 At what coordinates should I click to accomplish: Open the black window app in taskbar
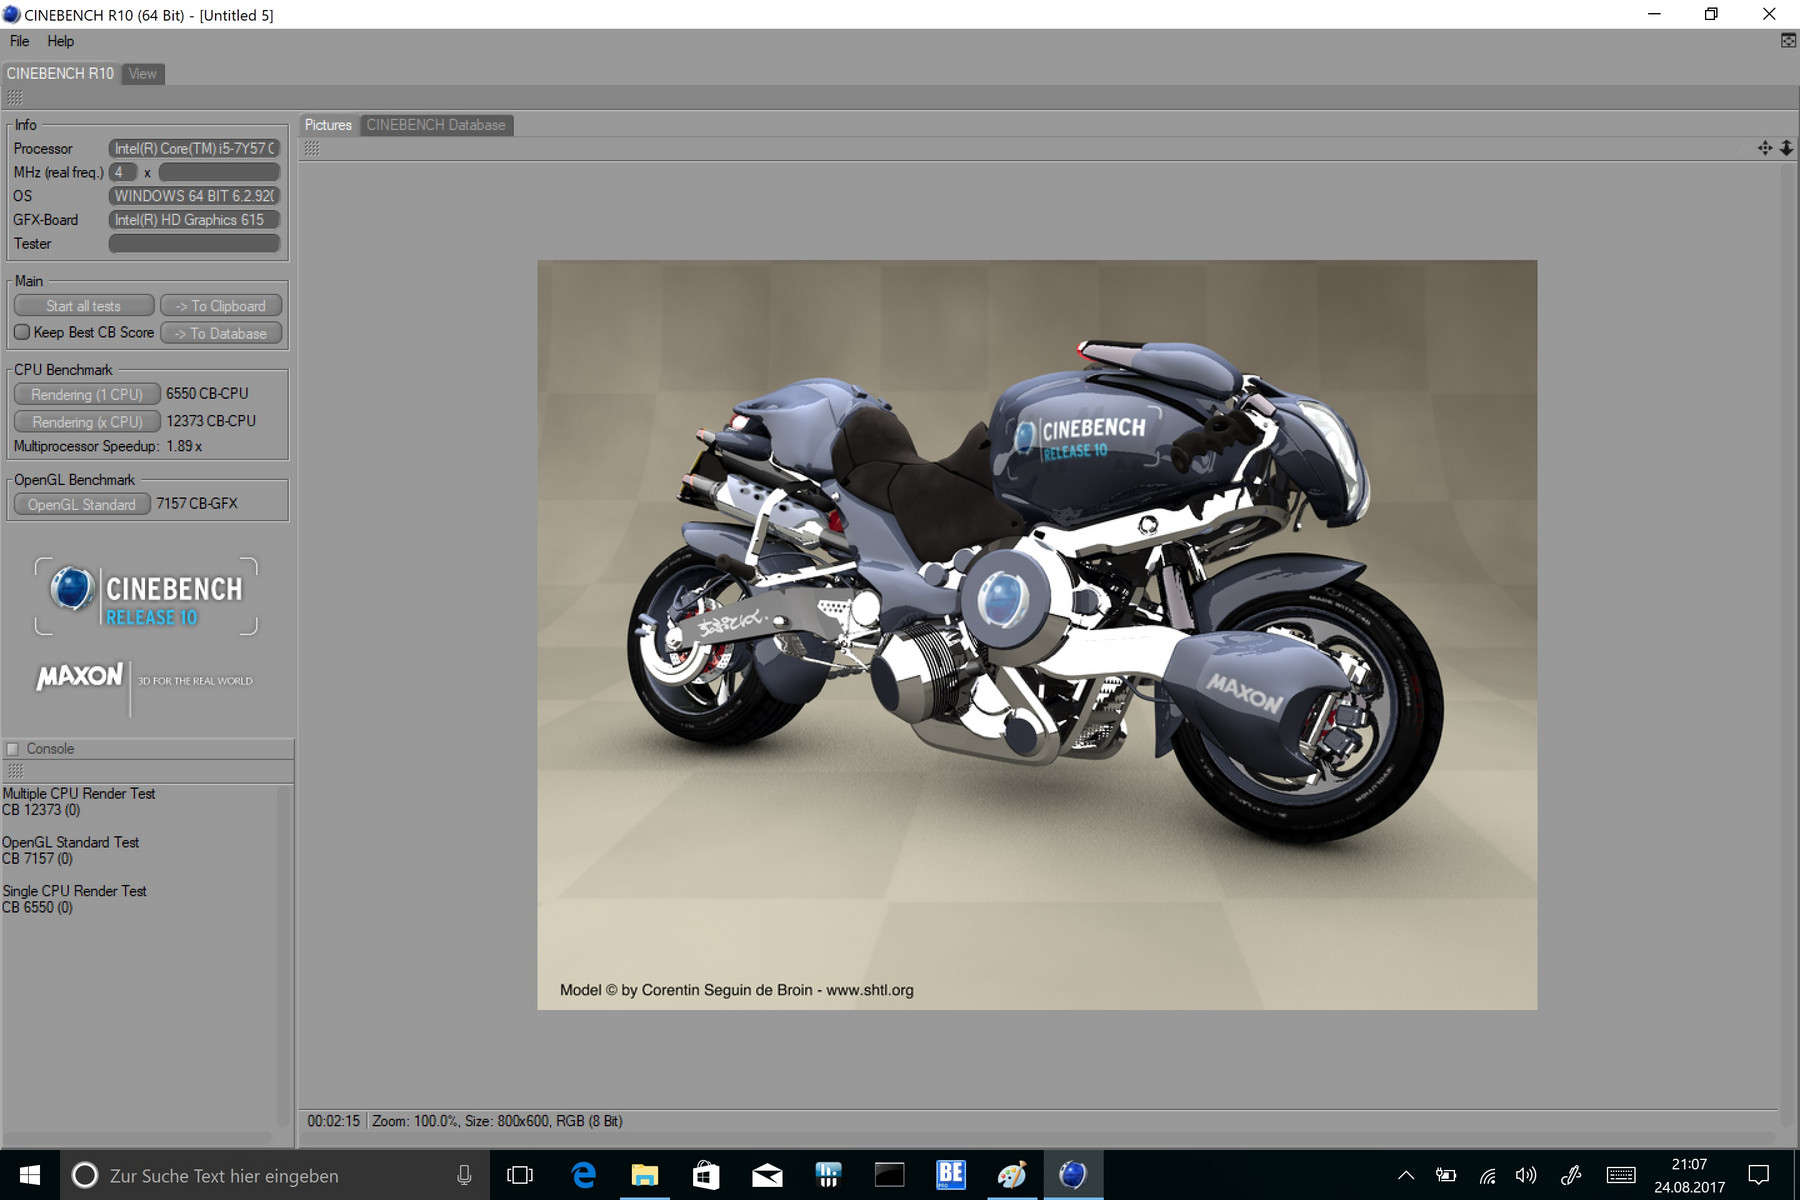coord(889,1175)
